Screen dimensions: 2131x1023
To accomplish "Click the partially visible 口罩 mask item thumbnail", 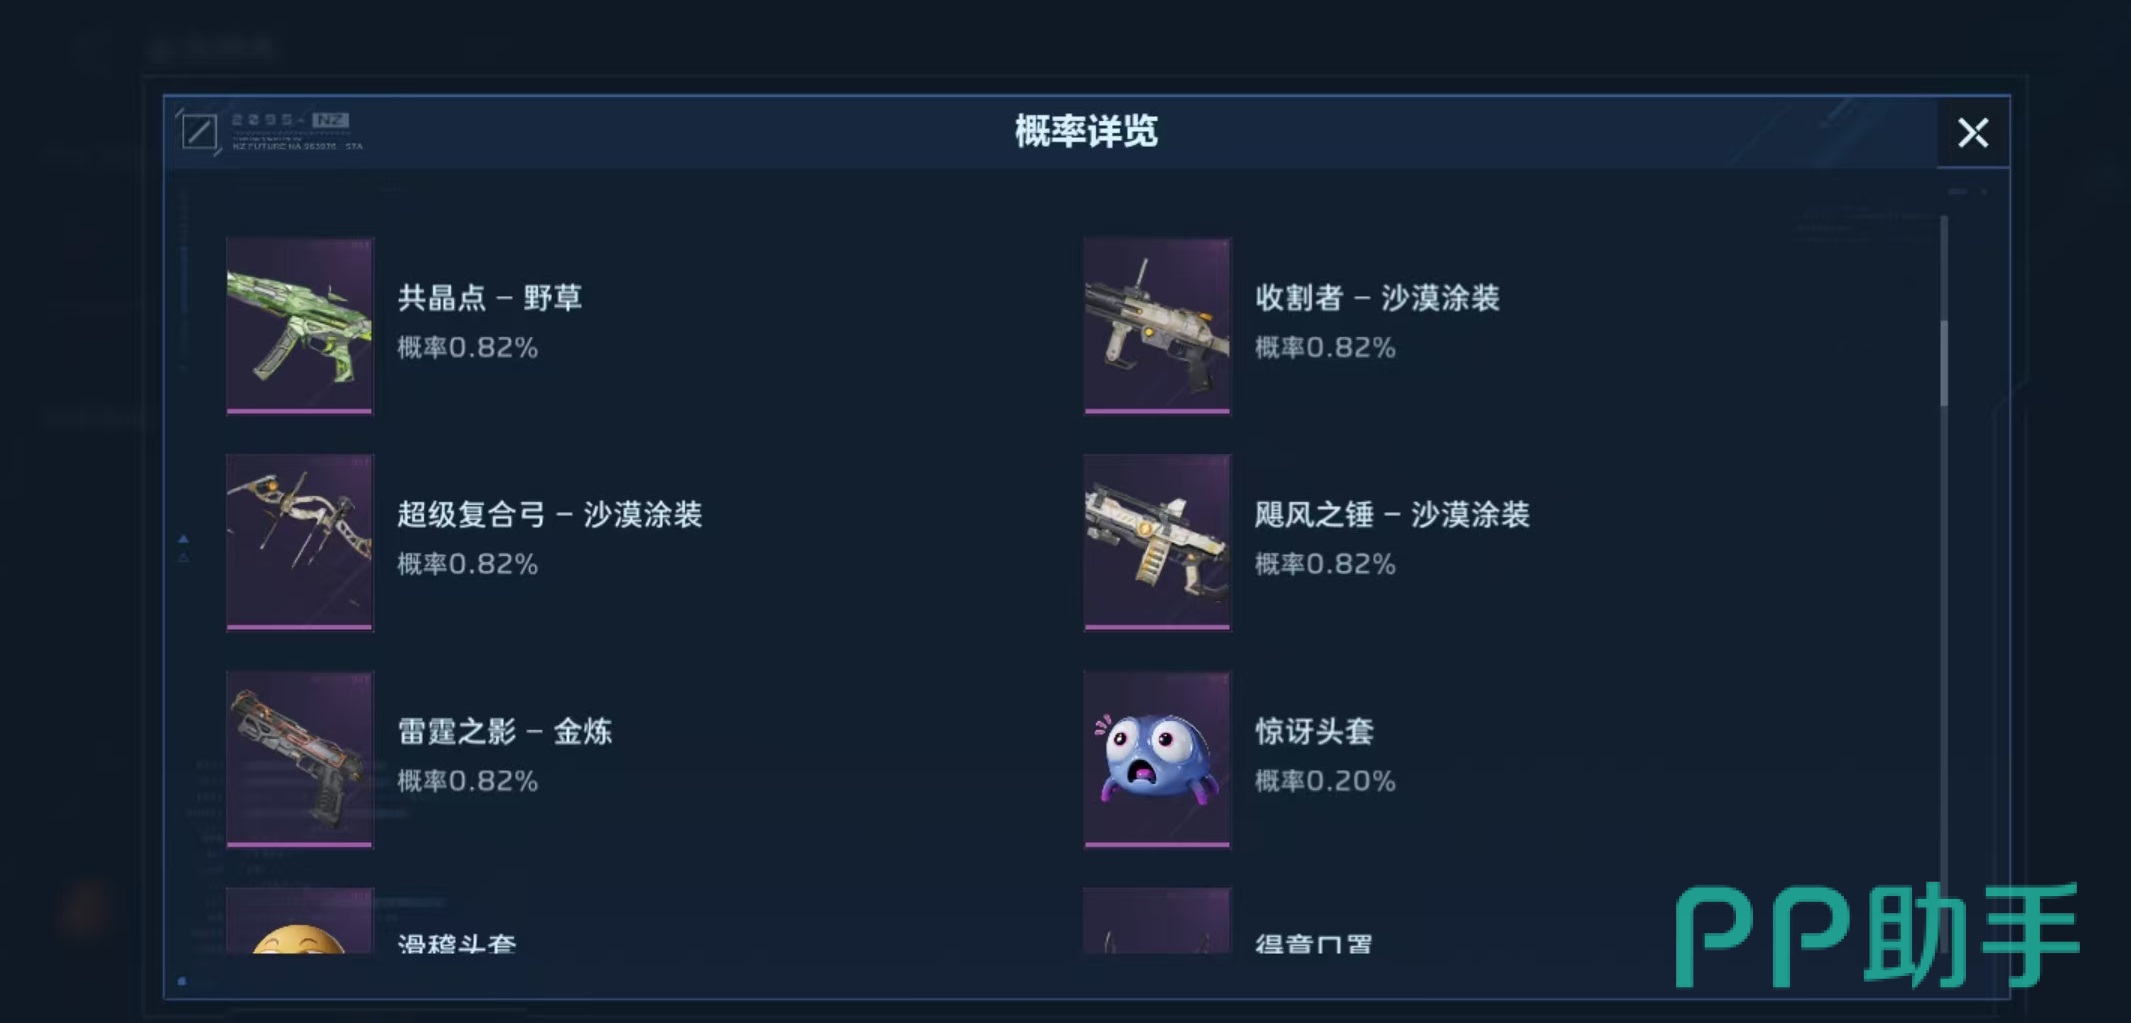I will pyautogui.click(x=1157, y=920).
